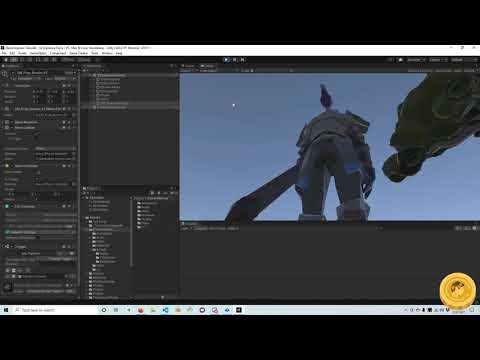The height and width of the screenshot is (360, 480).
Task: Open the Mesh Renderer help icon
Action: pyautogui.click(x=64, y=122)
